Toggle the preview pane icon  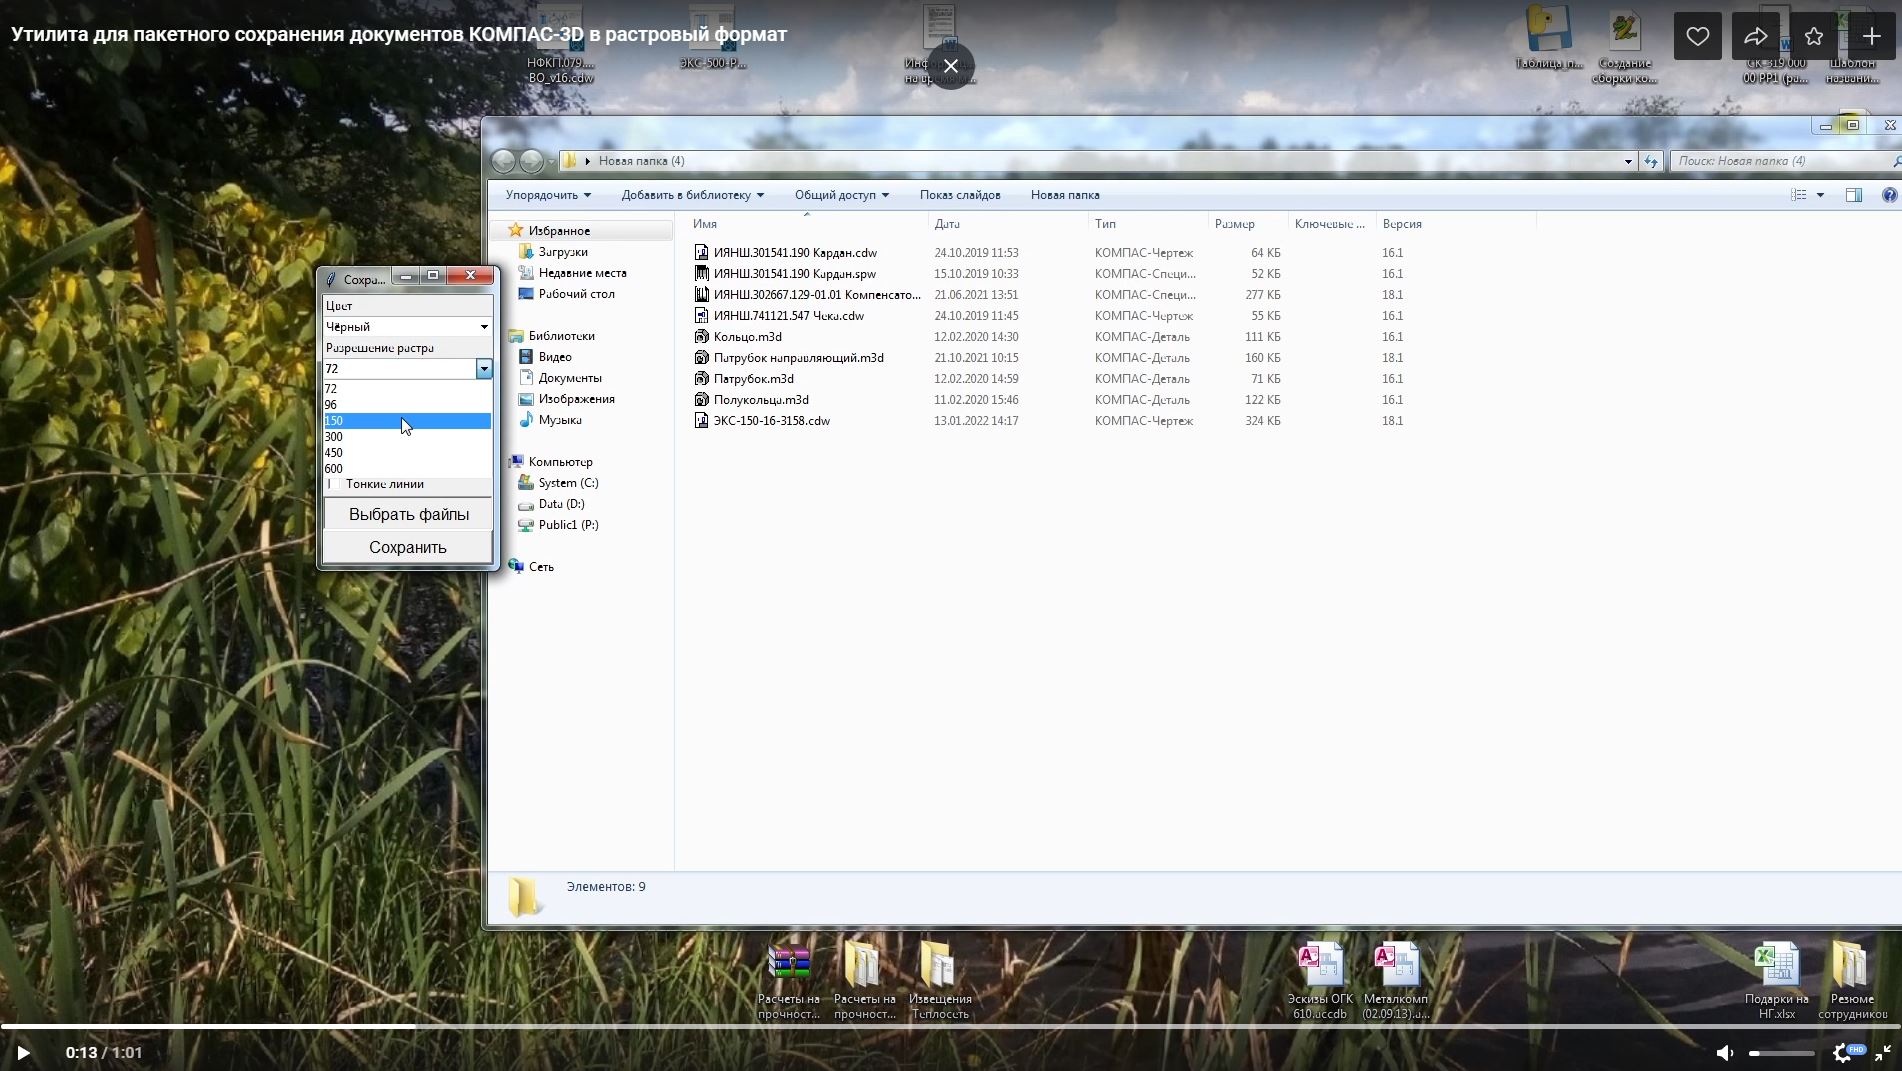point(1854,195)
